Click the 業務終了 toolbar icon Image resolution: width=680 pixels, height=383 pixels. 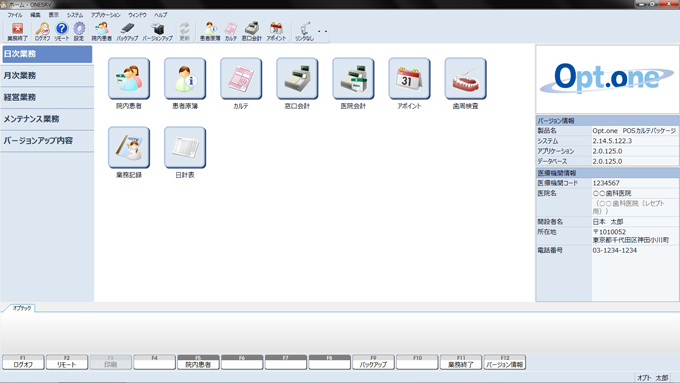point(17,32)
